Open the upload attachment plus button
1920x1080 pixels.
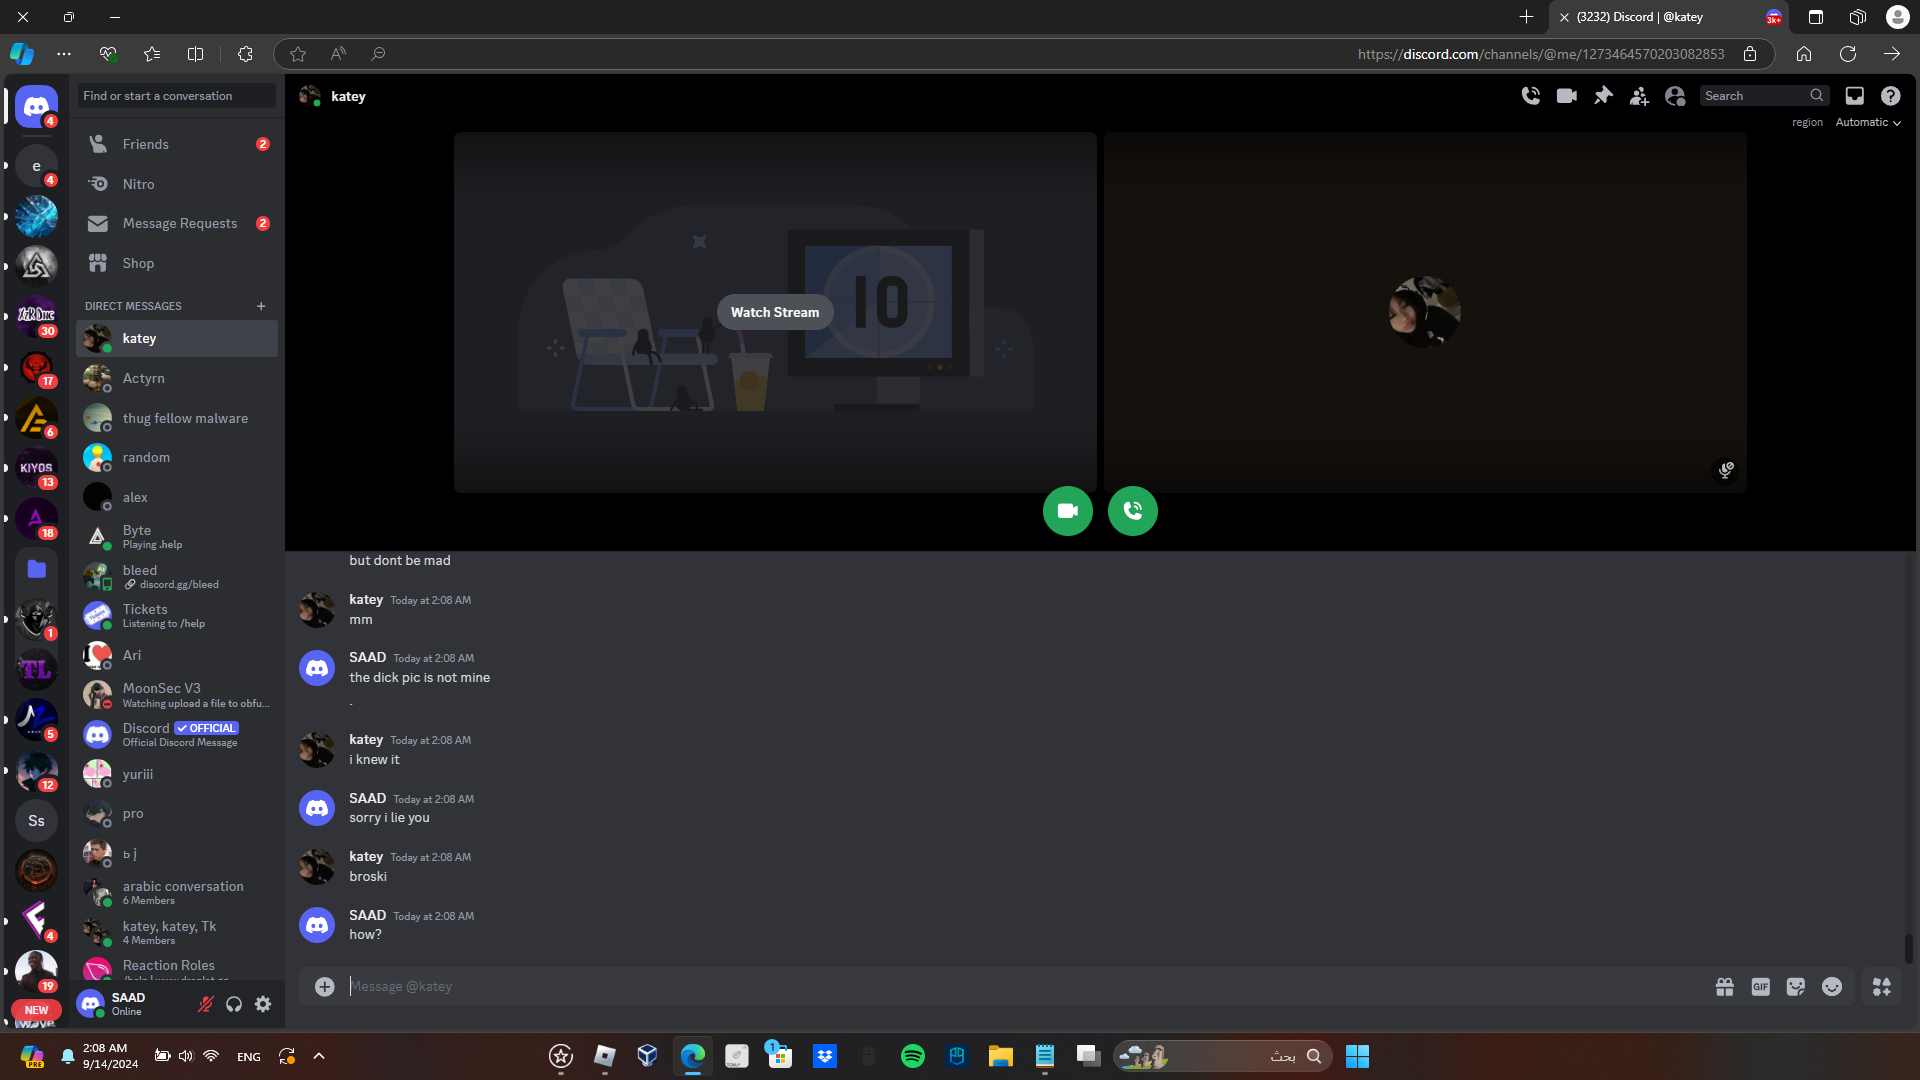pyautogui.click(x=324, y=987)
